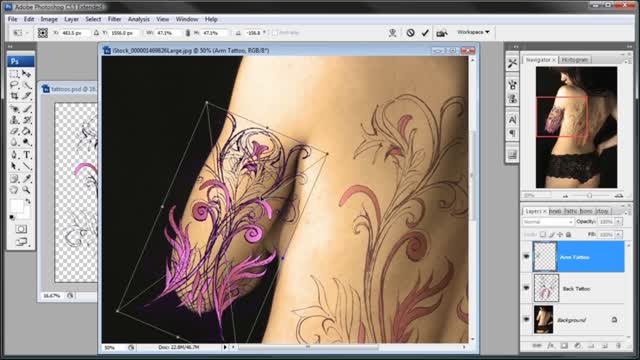Select the Lasso tool
The image size is (640, 360).
14,85
